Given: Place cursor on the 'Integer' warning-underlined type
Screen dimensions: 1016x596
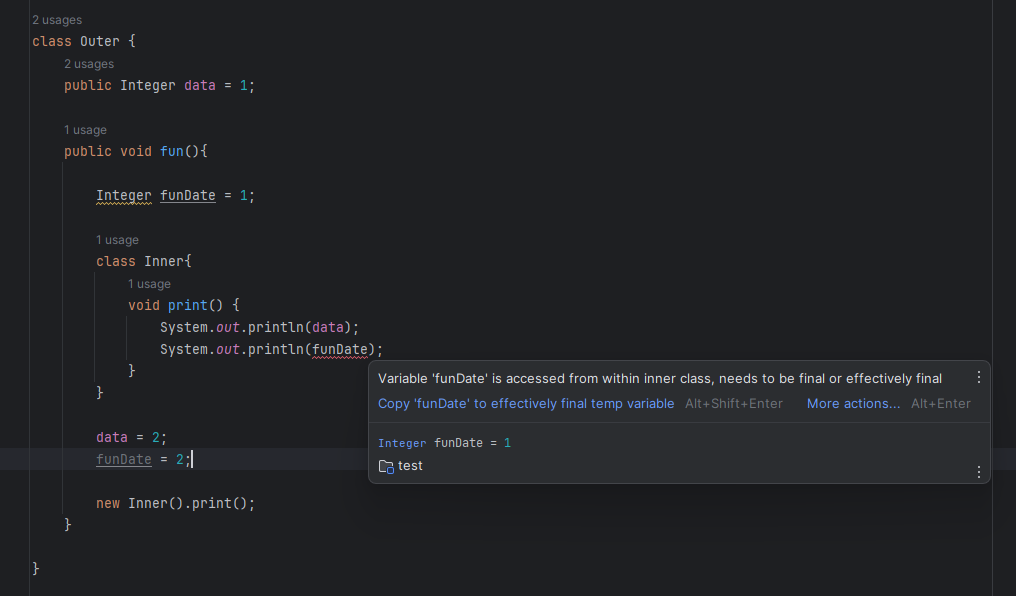Looking at the screenshot, I should pyautogui.click(x=124, y=196).
